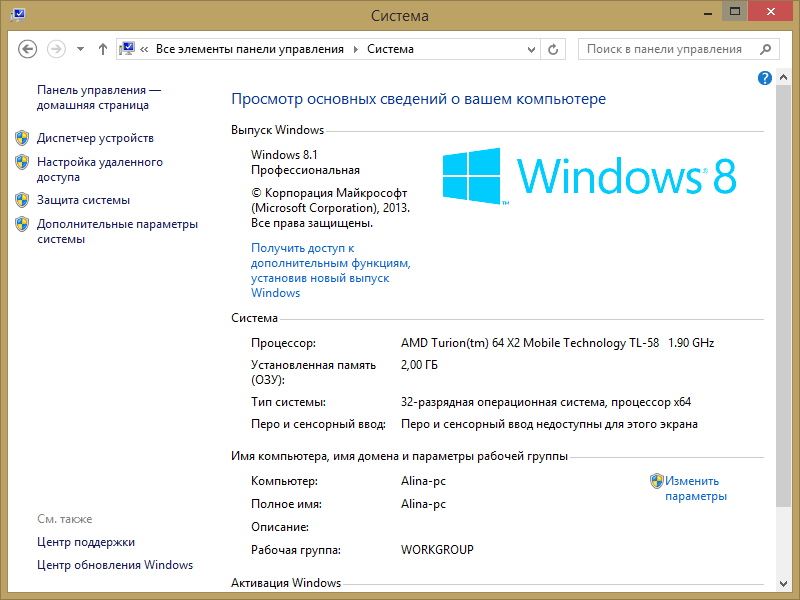Expand the address bar history dropdown

(x=531, y=49)
